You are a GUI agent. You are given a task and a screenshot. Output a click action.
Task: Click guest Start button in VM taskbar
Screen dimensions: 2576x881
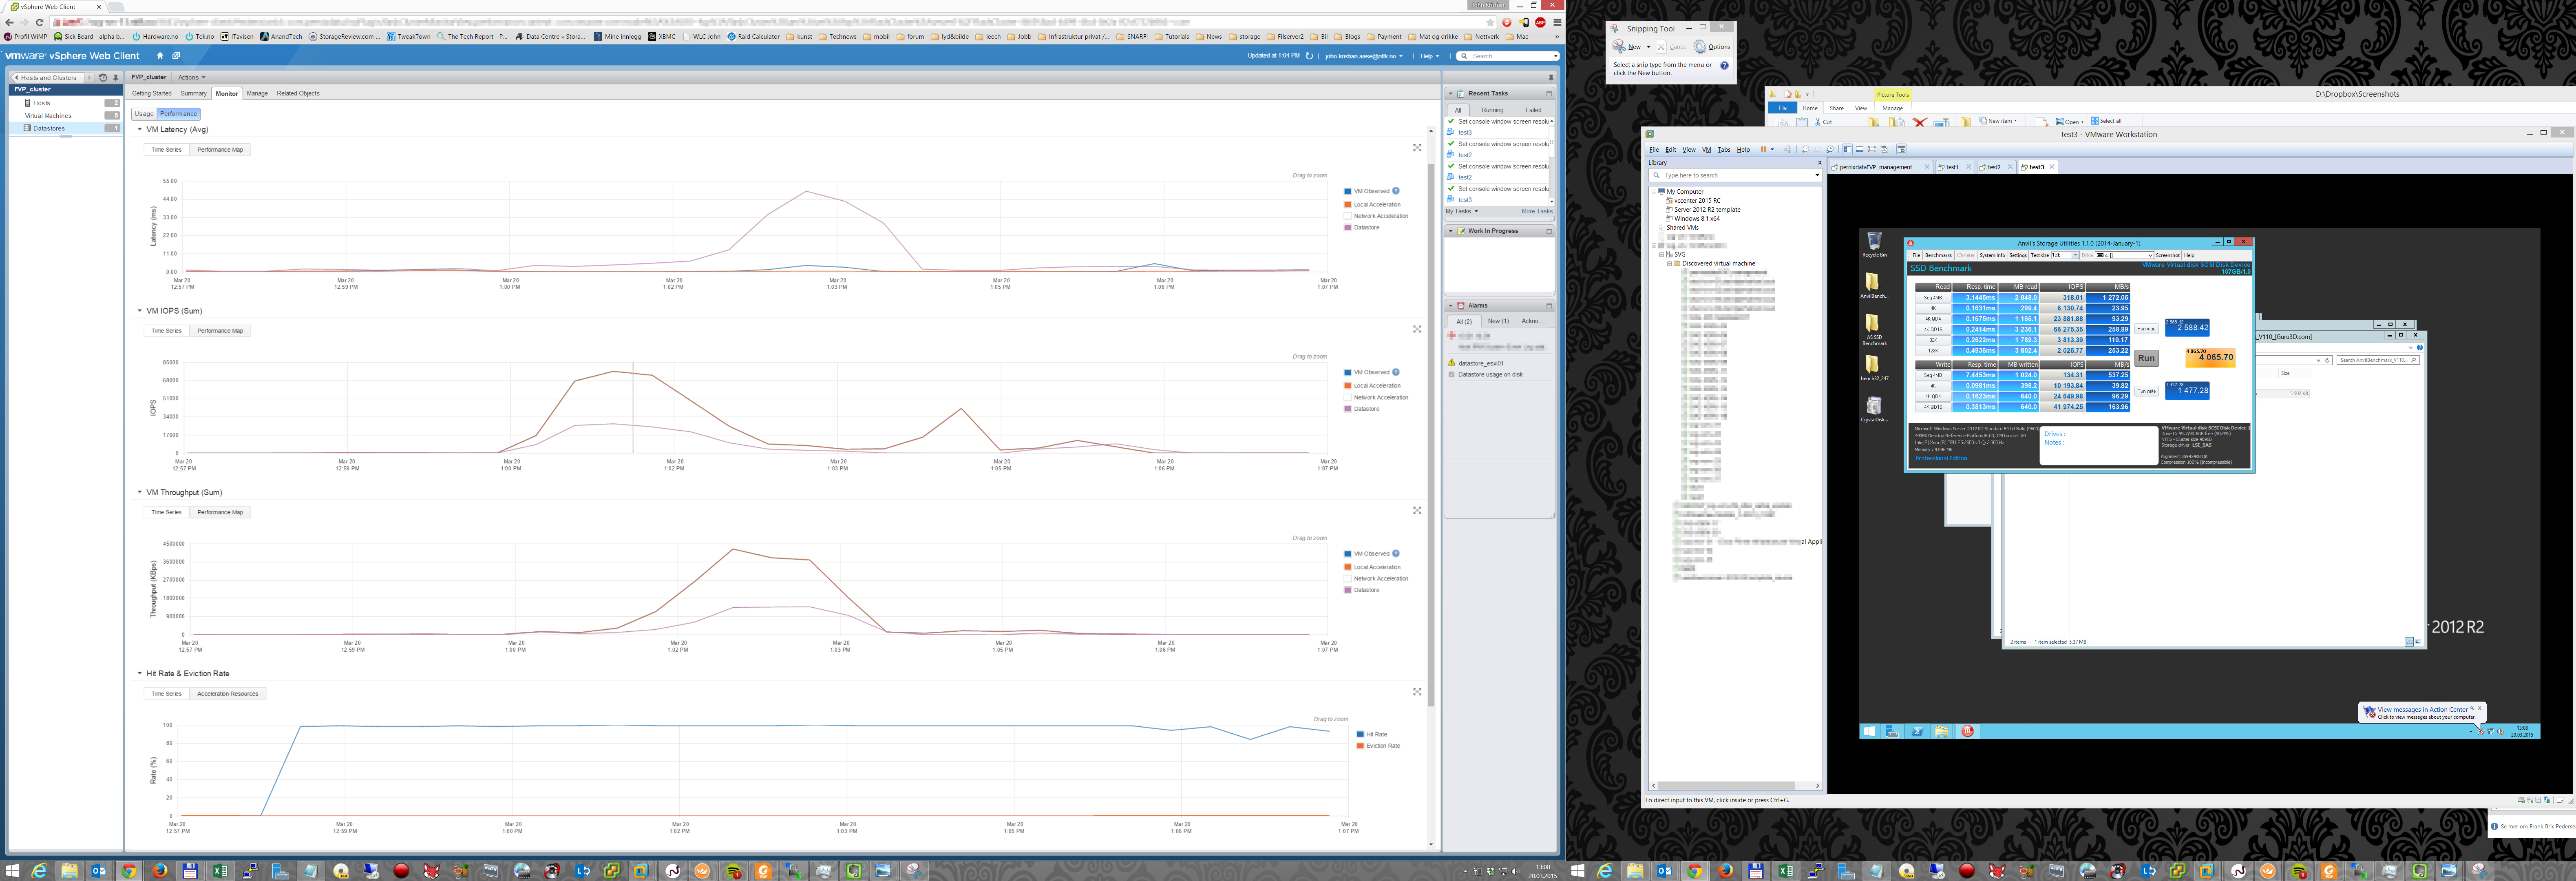1868,731
